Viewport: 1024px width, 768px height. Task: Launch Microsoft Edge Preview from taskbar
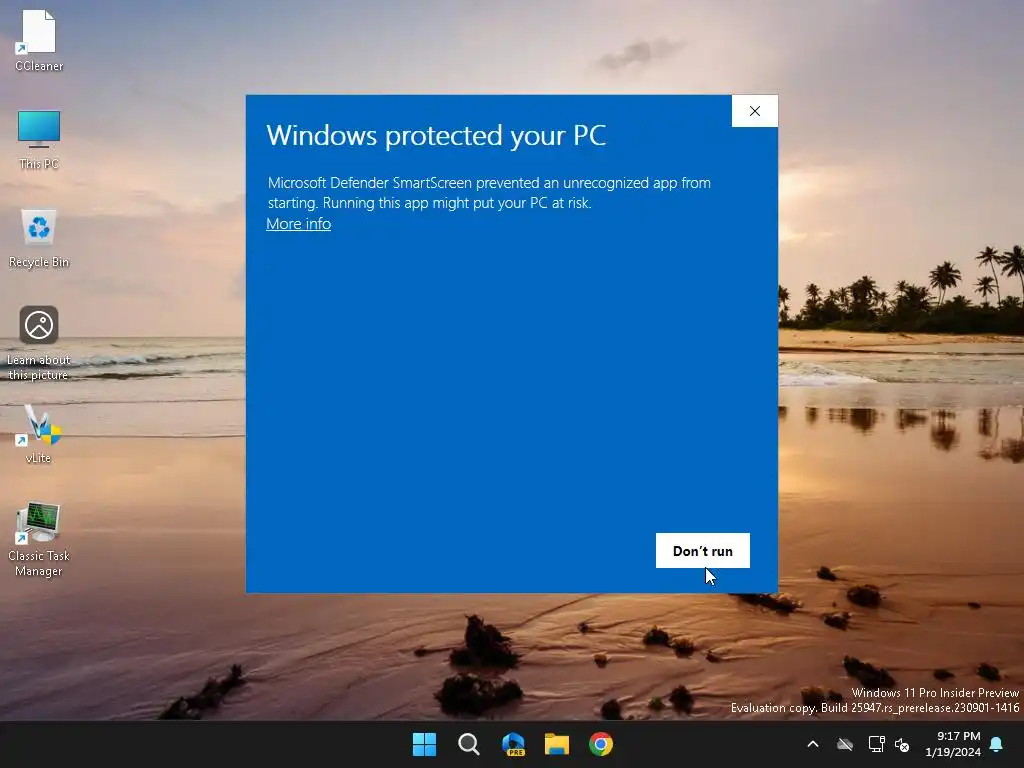[513, 744]
